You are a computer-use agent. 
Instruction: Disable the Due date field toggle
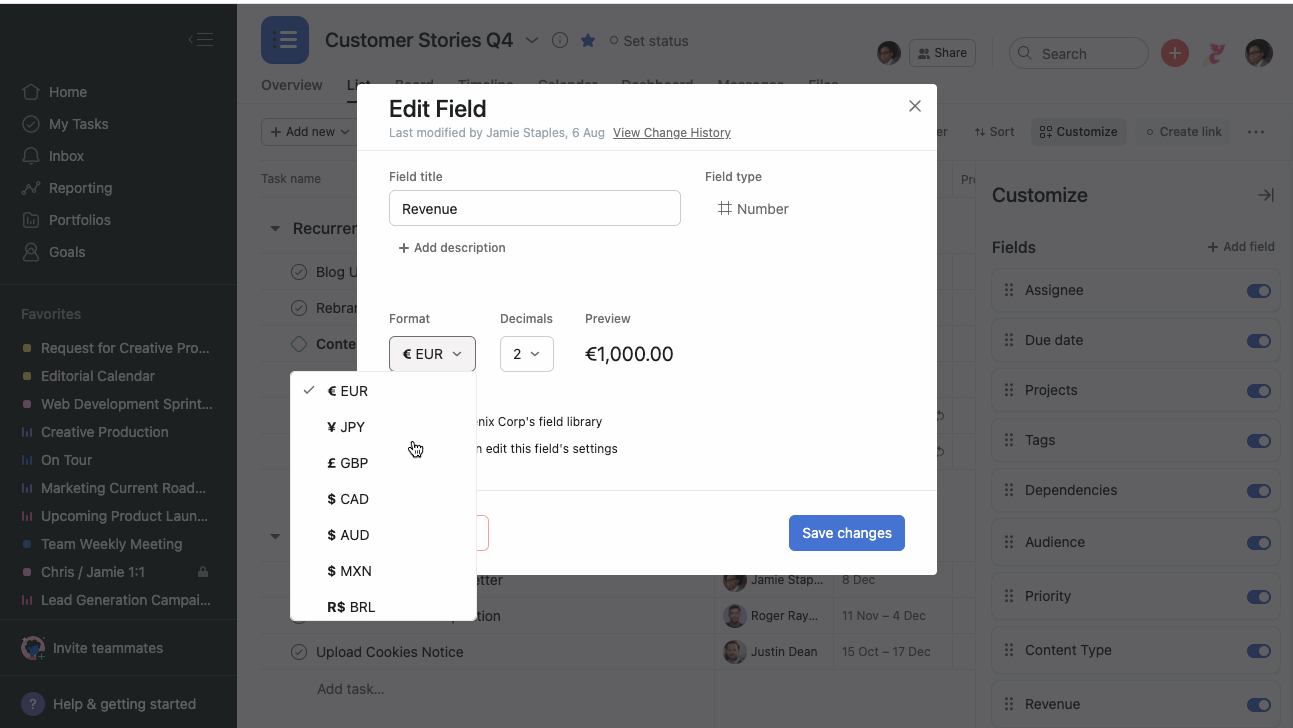tap(1258, 341)
